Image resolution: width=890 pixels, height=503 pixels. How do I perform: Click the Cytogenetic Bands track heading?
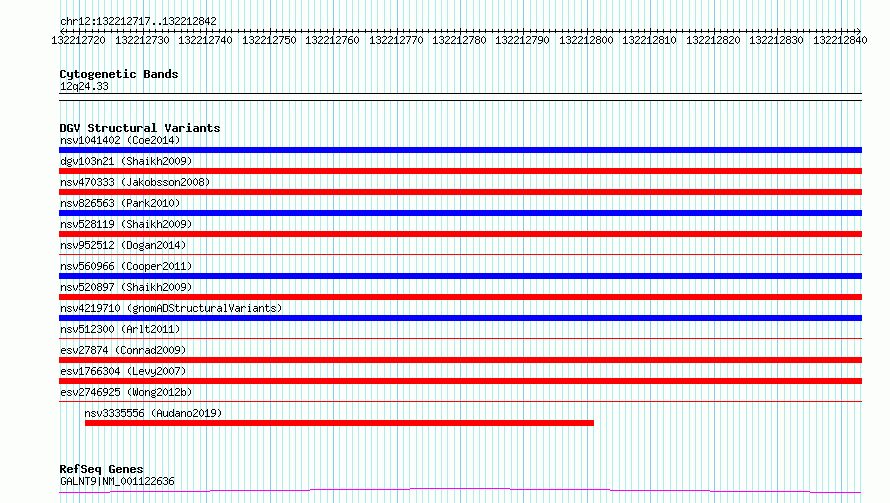119,74
